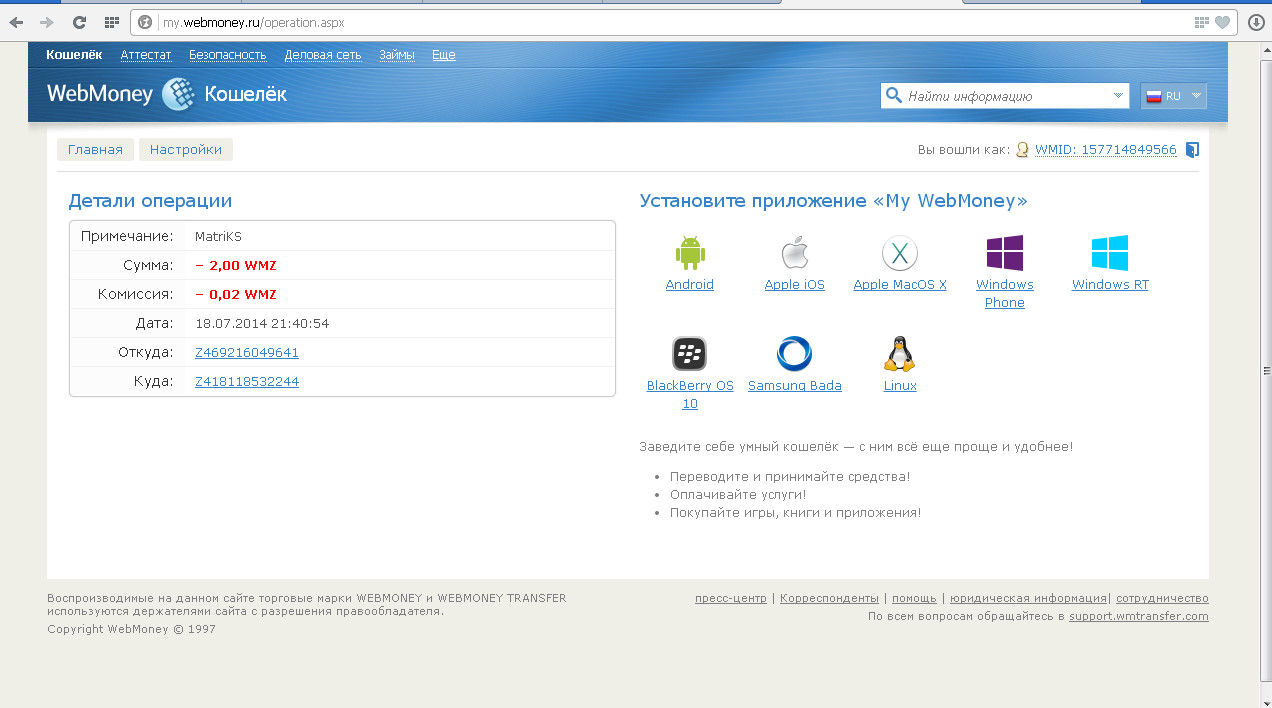Screen dimensions: 1272x708
Task: Click the Samsung Bada circle icon
Action: pos(795,354)
